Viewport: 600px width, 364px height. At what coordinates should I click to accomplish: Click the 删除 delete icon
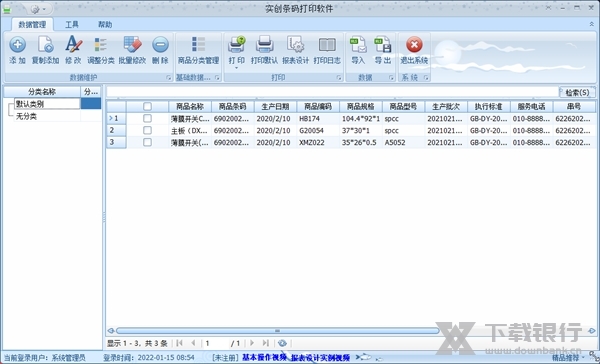click(160, 45)
